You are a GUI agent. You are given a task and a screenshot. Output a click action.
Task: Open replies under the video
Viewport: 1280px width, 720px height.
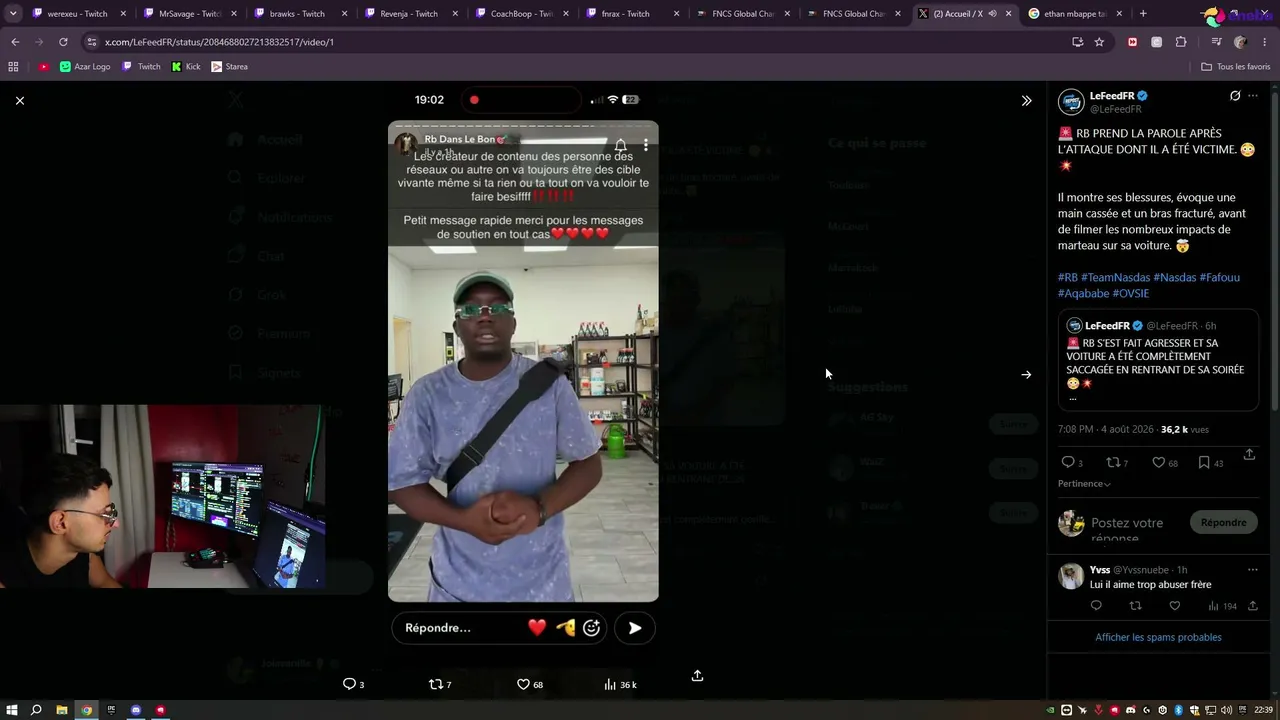[x=354, y=684]
